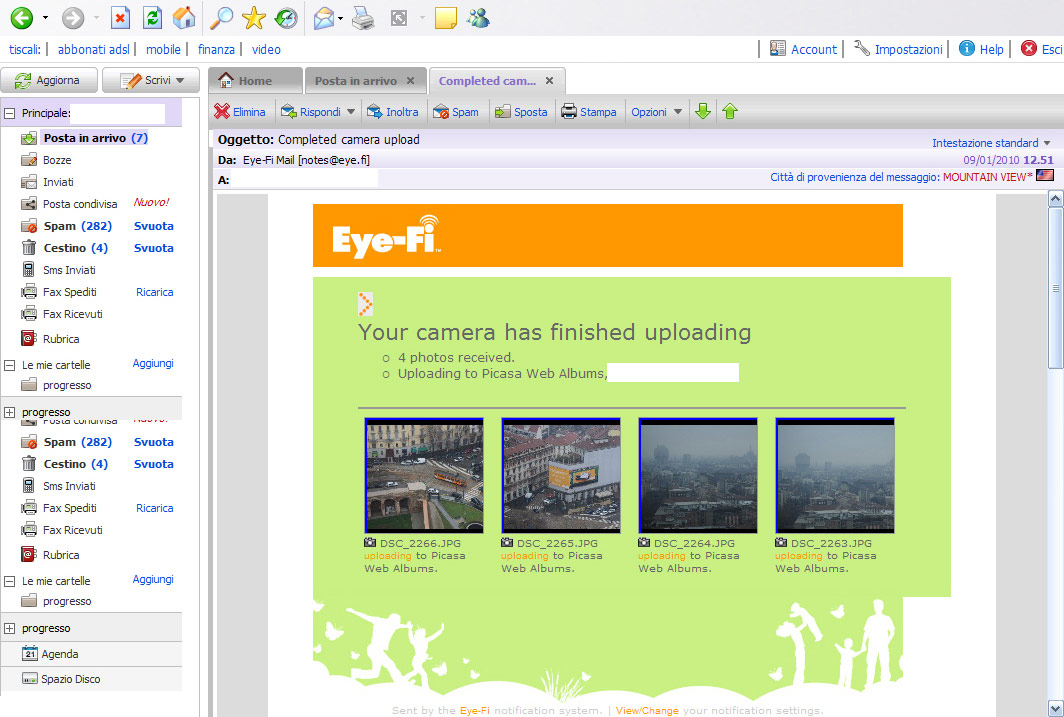Open the Scrivi compose dropdown
This screenshot has height=717, width=1064.
180,80
